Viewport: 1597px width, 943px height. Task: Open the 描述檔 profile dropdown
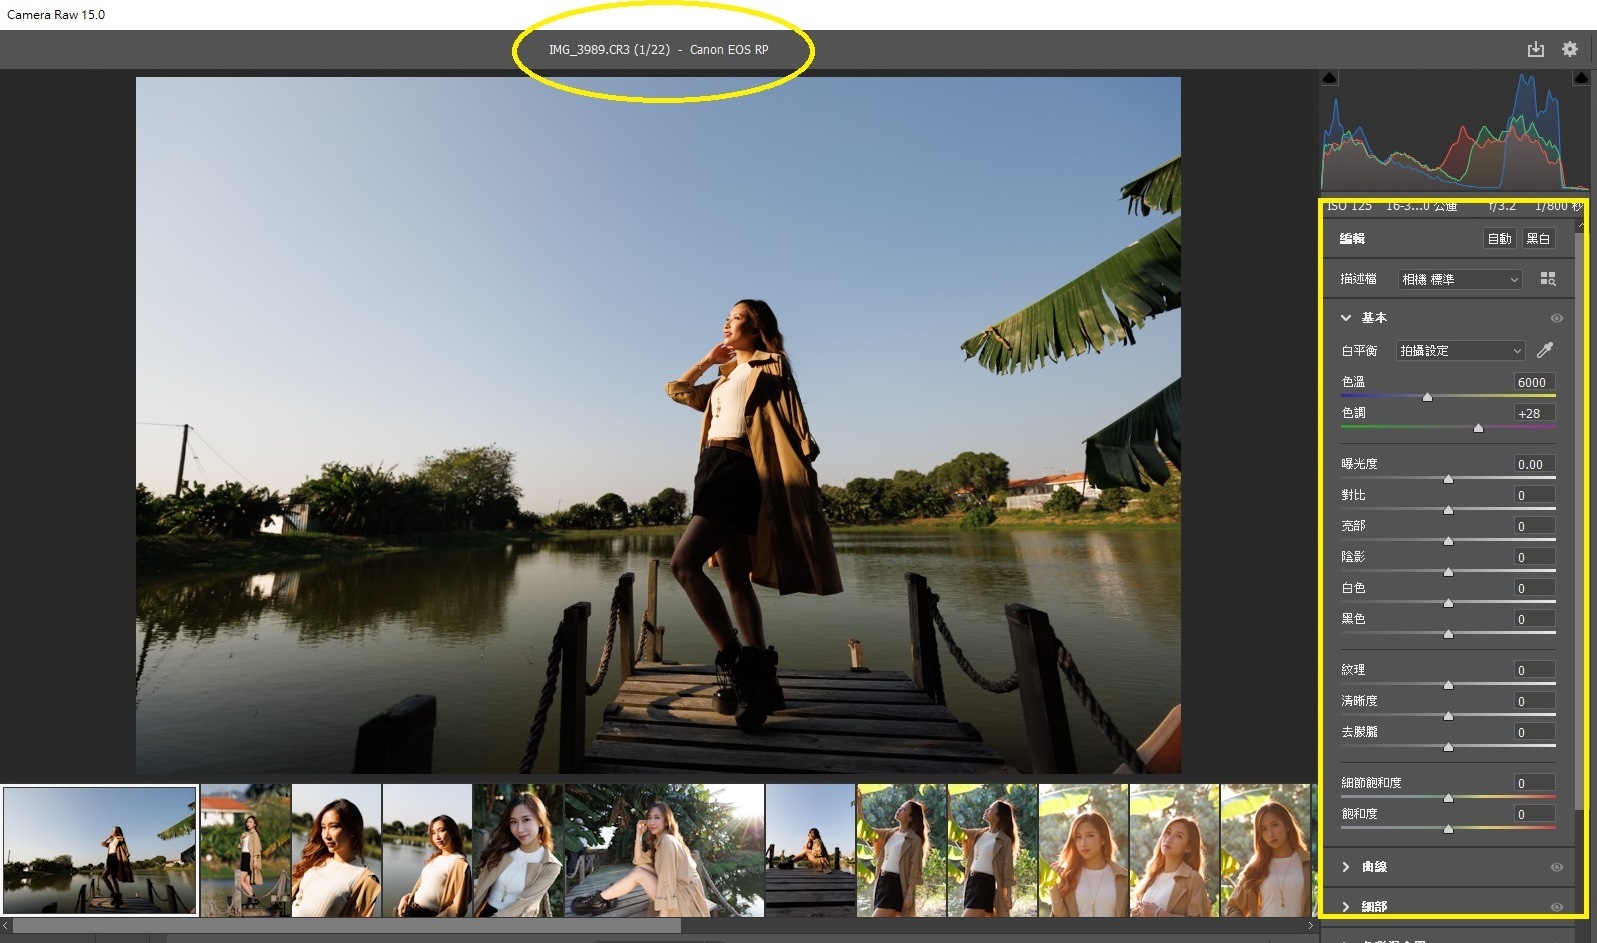coord(1459,279)
